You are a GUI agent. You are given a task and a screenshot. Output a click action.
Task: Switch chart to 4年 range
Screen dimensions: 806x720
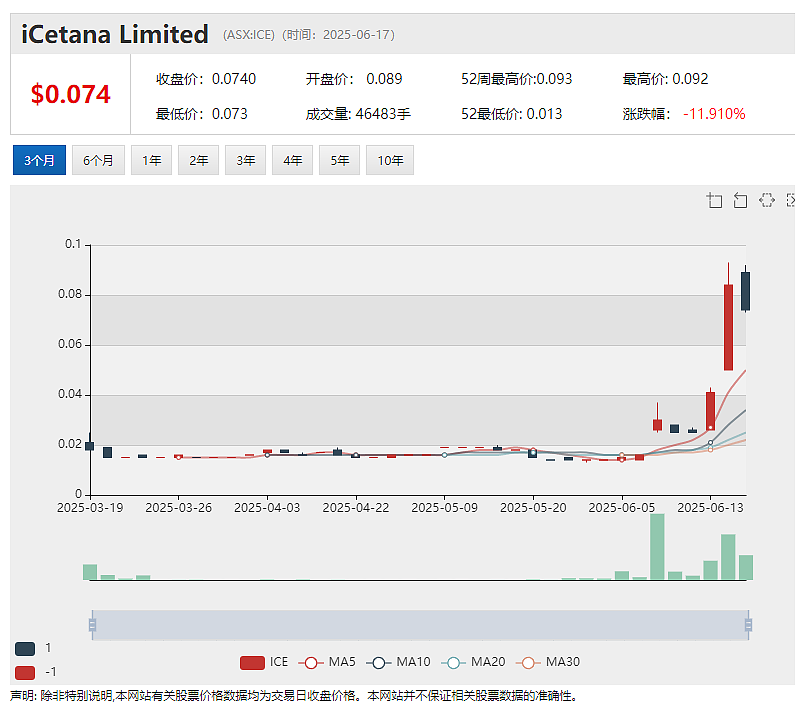[x=292, y=160]
